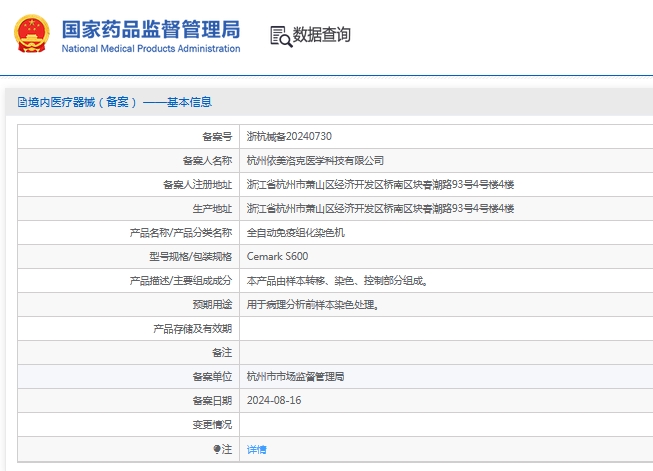Select the 备案单位 label
Screen dimensions: 653x471
212,377
